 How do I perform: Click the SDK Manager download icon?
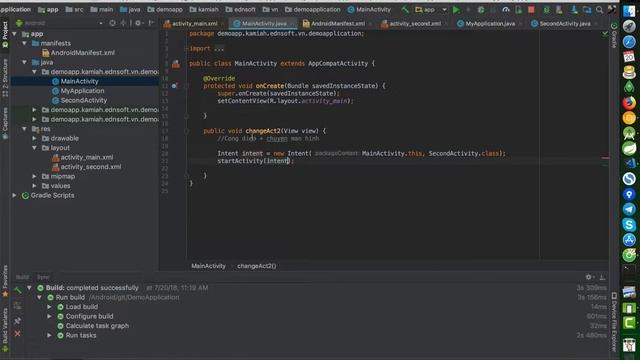point(574,9)
